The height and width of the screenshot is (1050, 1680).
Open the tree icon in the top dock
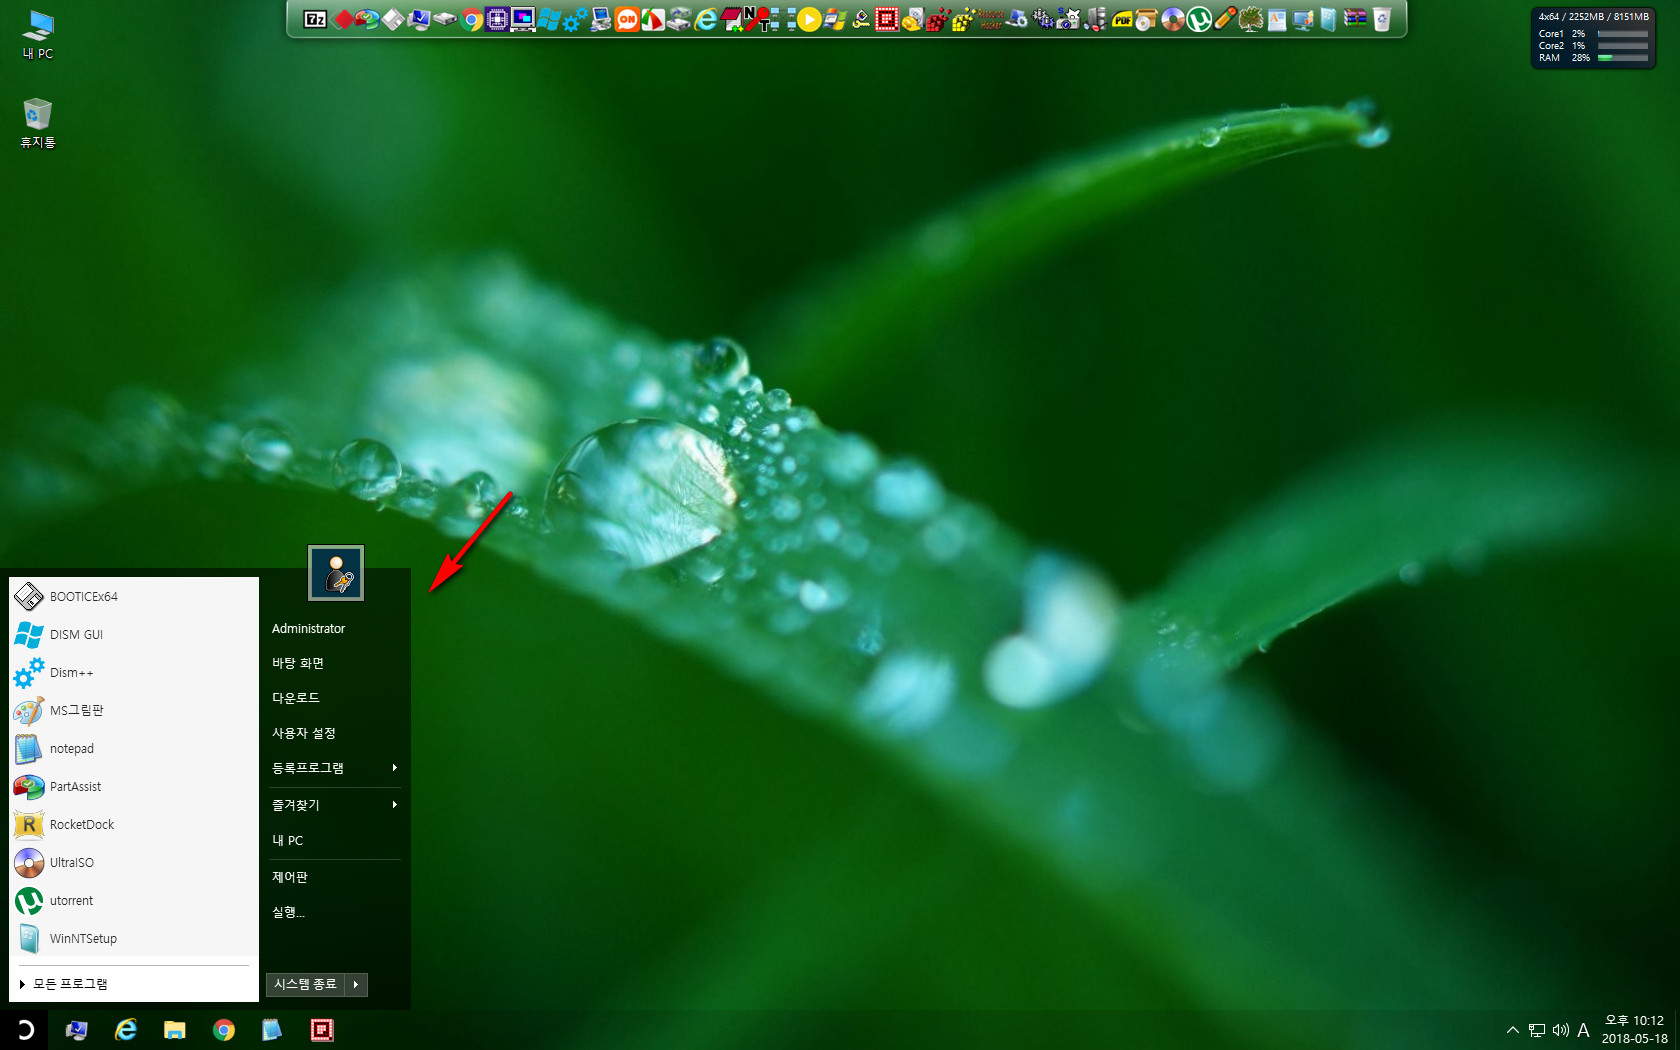tap(1251, 19)
